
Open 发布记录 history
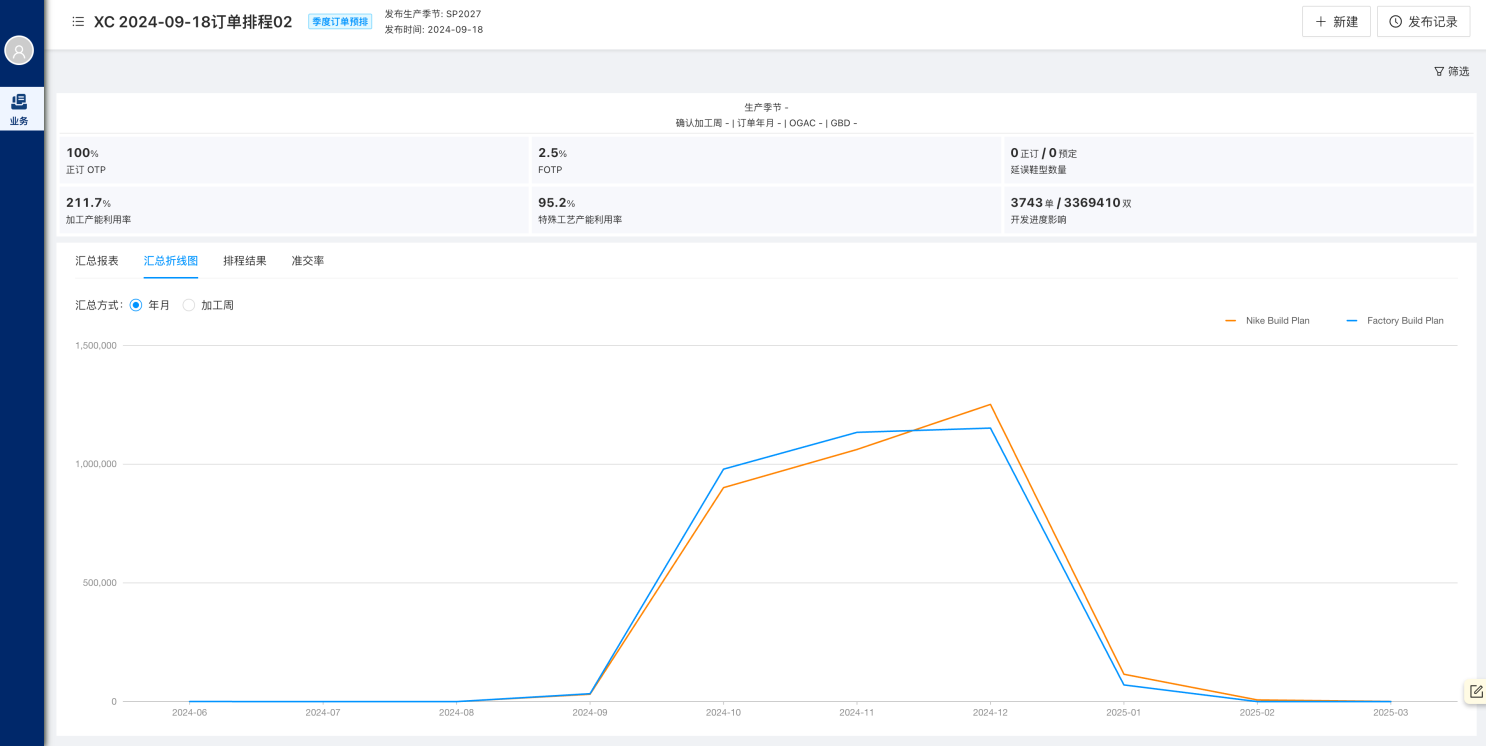point(1423,22)
